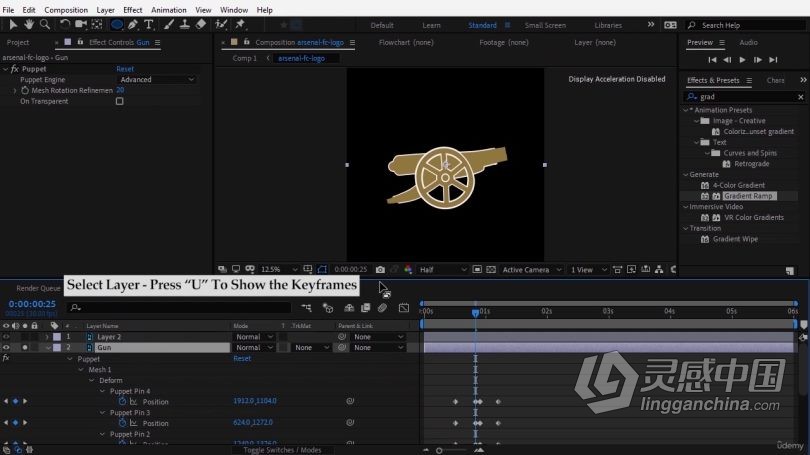
Task: Collapse the Puppet Pin 4 group
Action: [x=102, y=391]
